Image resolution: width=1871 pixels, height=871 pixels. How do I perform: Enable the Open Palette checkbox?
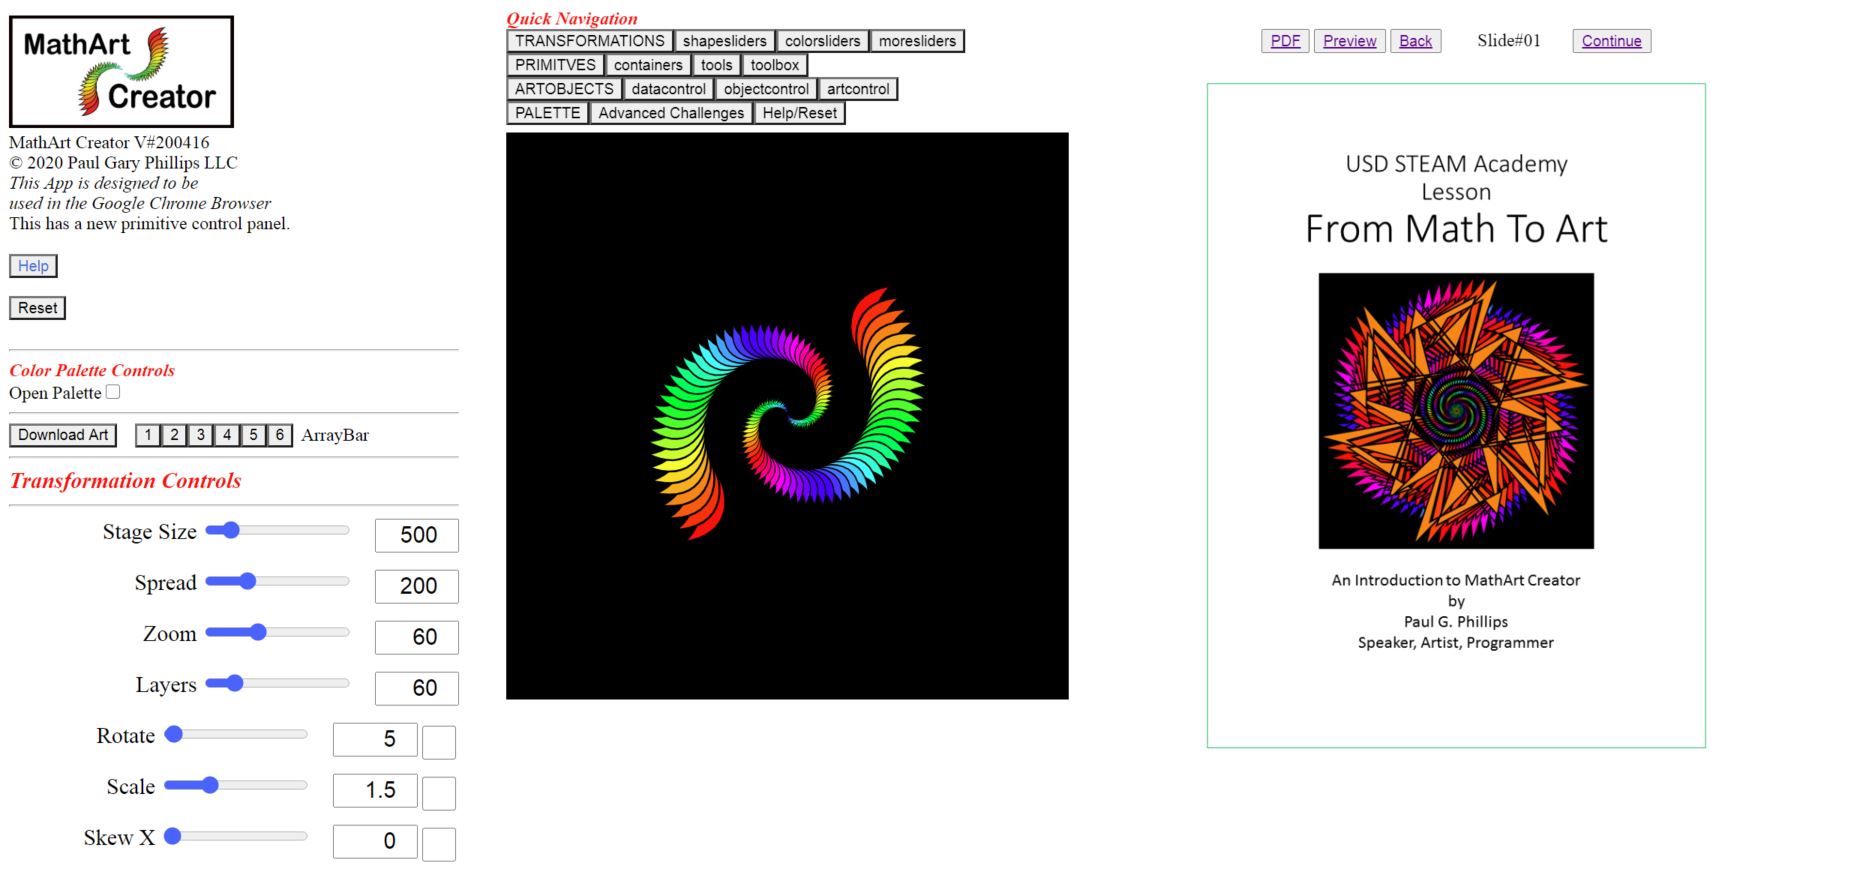113,392
